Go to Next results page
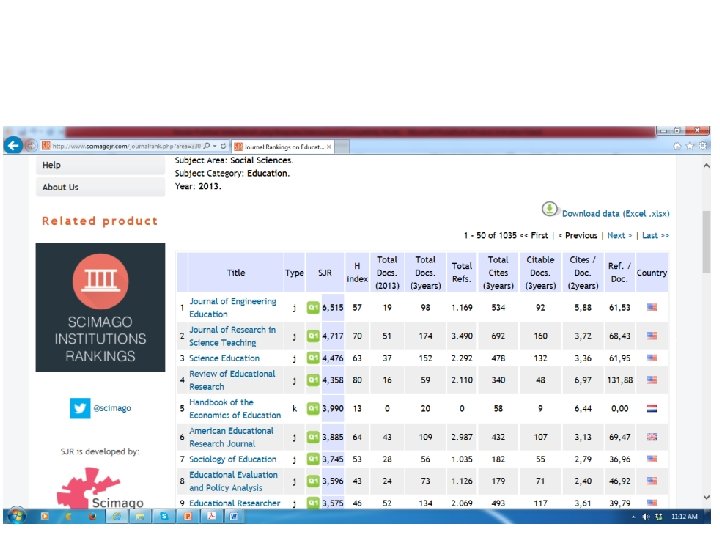The width and height of the screenshot is (720, 540). click(x=619, y=236)
